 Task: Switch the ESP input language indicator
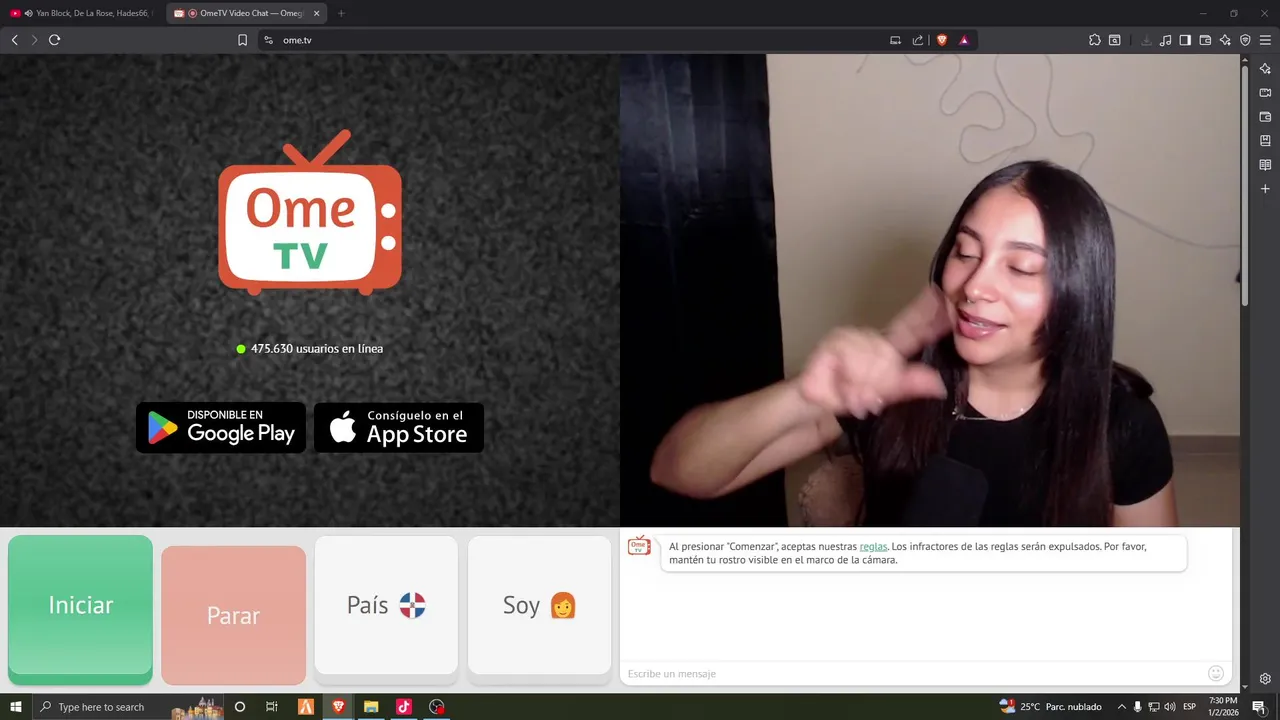click(1189, 707)
